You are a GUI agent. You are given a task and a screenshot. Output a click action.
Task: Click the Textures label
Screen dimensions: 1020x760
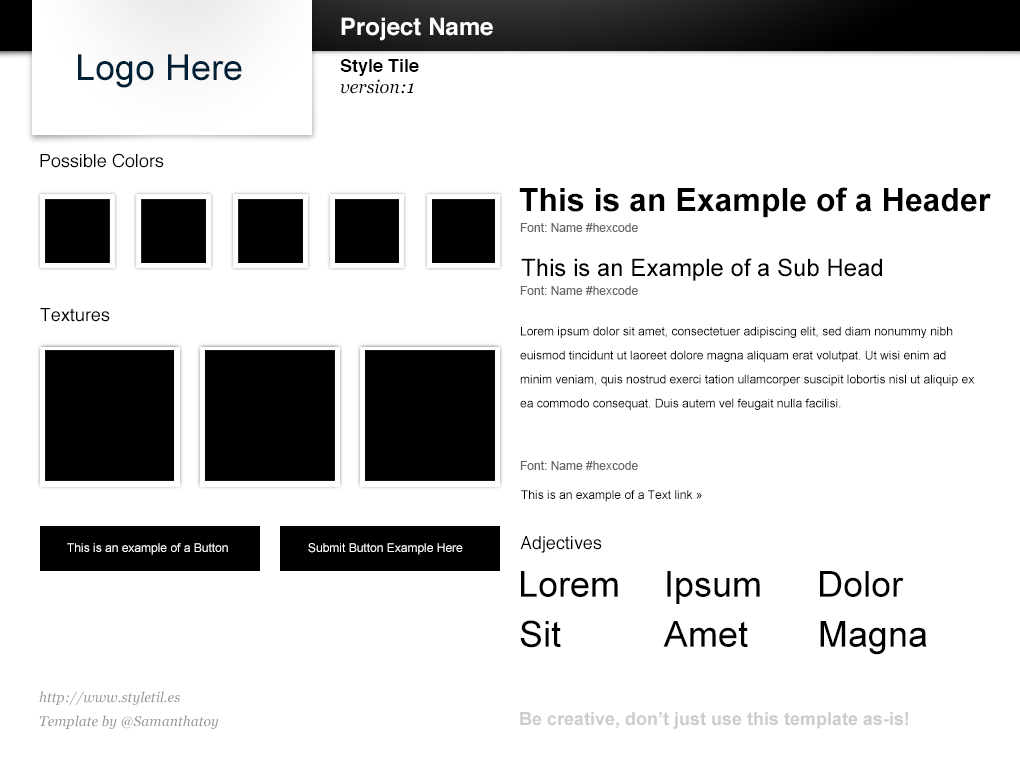tap(75, 315)
